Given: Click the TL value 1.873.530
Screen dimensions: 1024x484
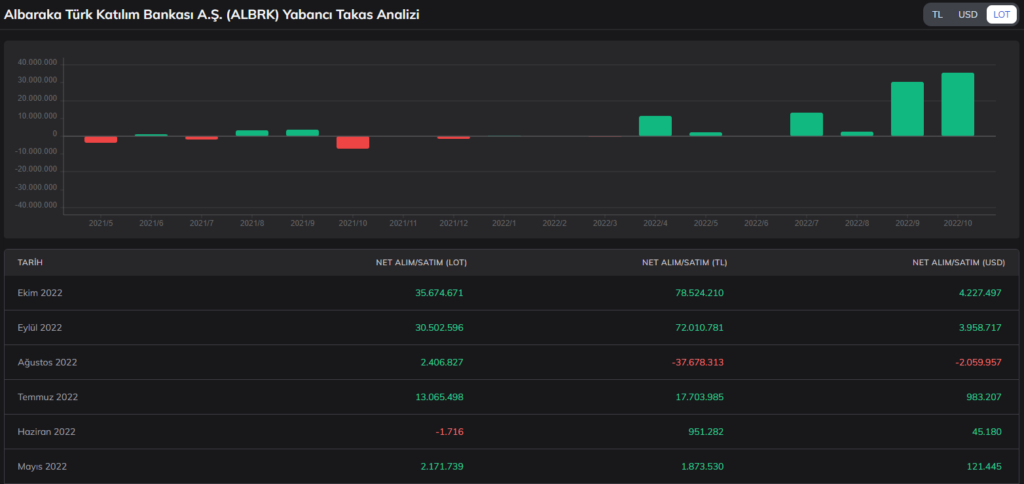Looking at the screenshot, I should click(703, 466).
